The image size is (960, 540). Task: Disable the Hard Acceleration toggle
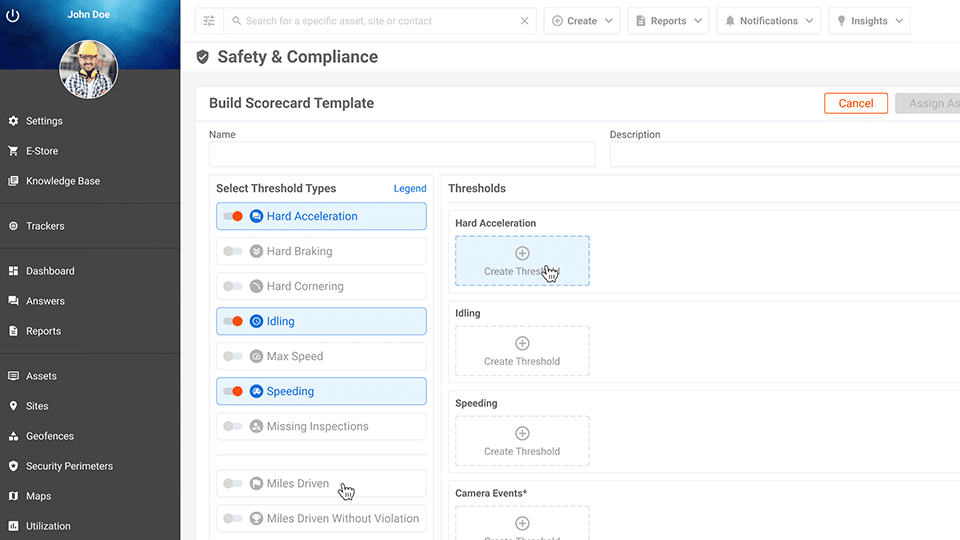click(233, 216)
